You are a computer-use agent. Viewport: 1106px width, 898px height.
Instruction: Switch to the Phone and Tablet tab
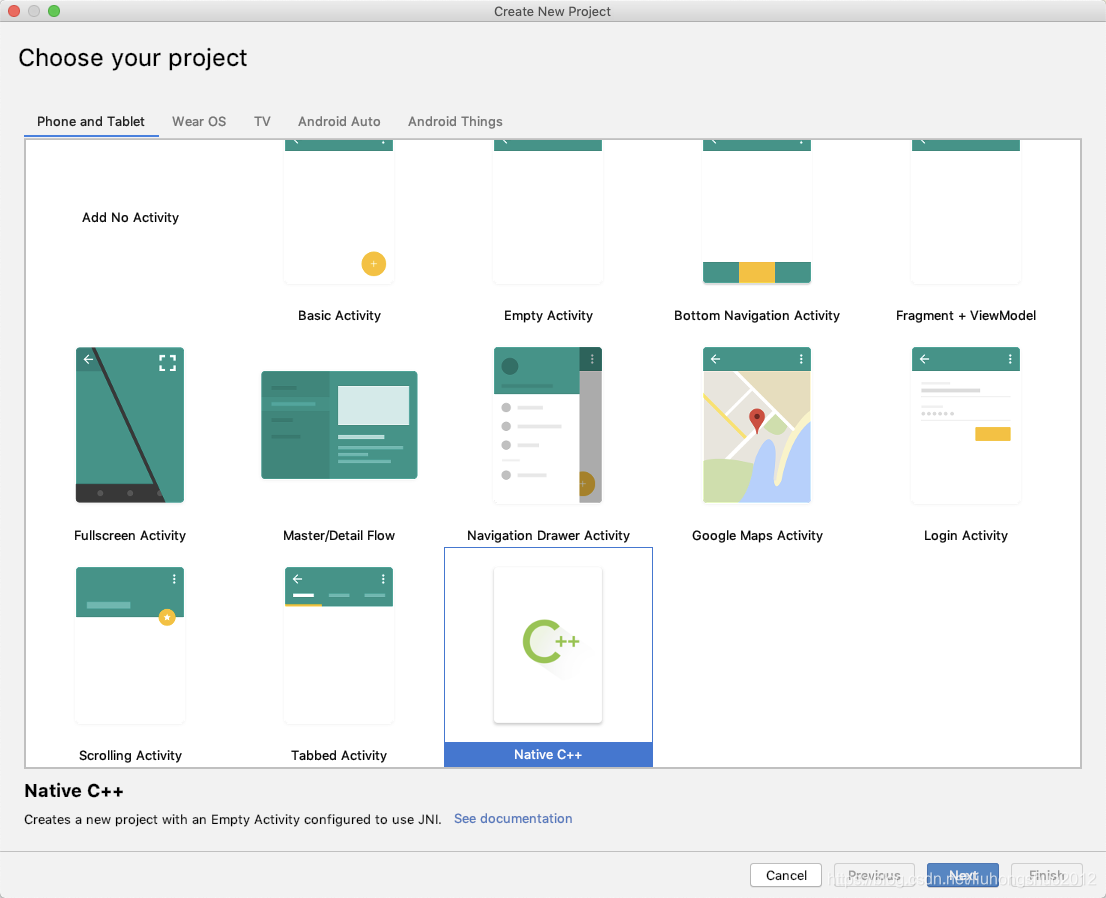(91, 121)
